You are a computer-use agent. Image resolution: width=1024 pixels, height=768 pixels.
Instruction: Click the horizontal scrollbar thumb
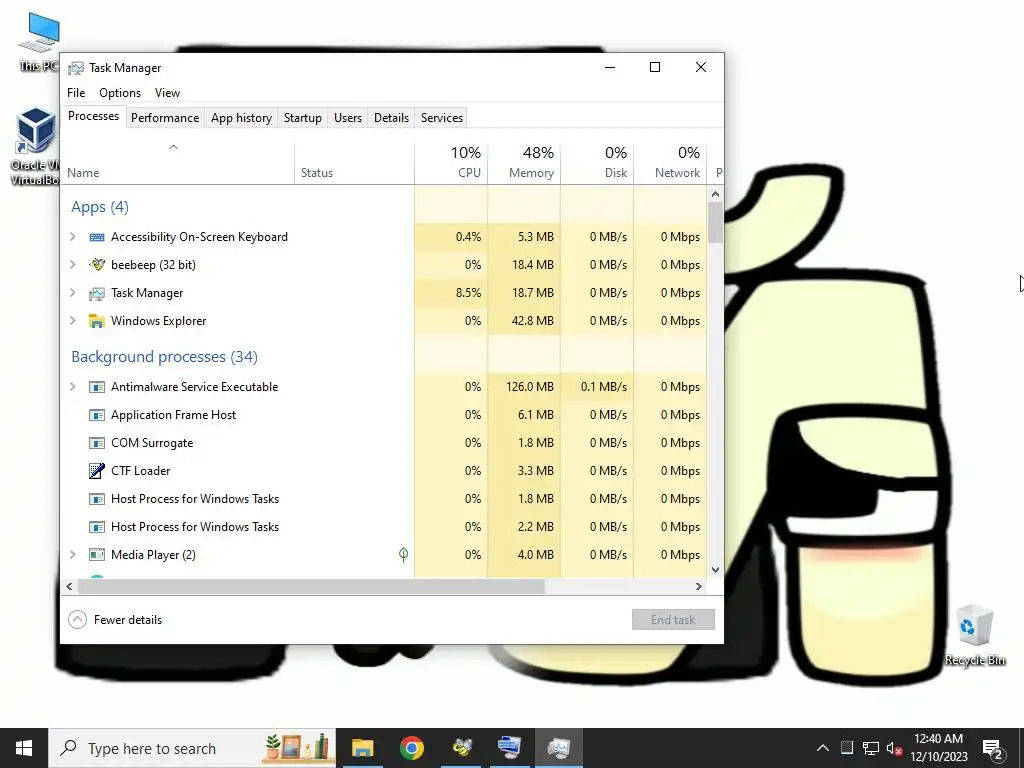tap(311, 586)
